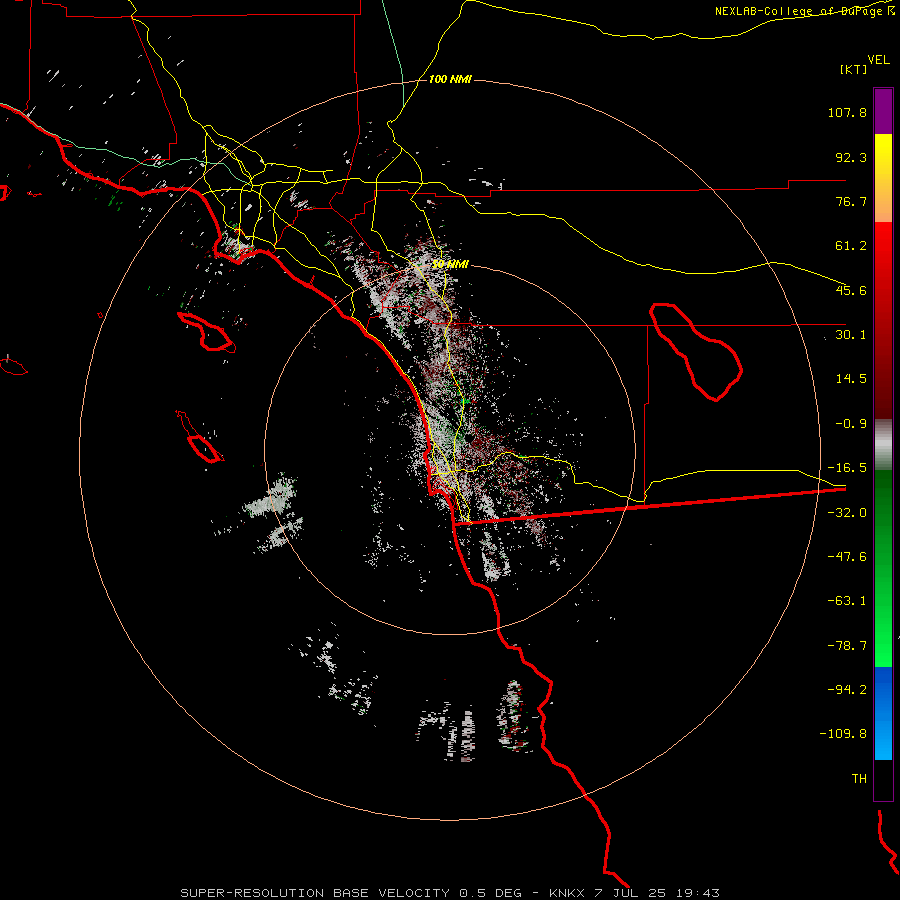Select the 30.1 legend value
This screenshot has width=900, height=900.
(x=851, y=335)
